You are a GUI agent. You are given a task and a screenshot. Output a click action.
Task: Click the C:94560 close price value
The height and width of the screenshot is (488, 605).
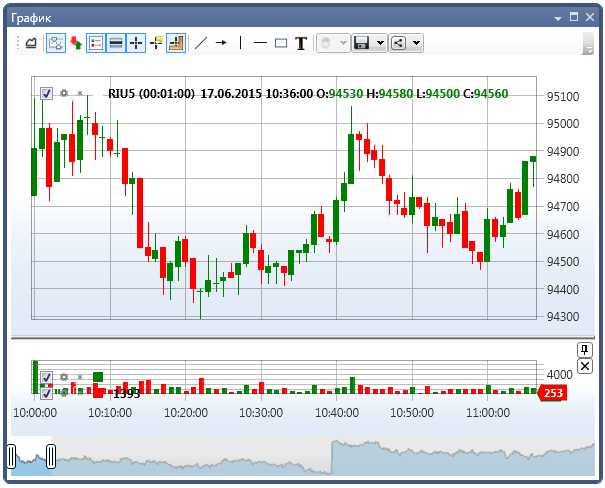click(485, 94)
